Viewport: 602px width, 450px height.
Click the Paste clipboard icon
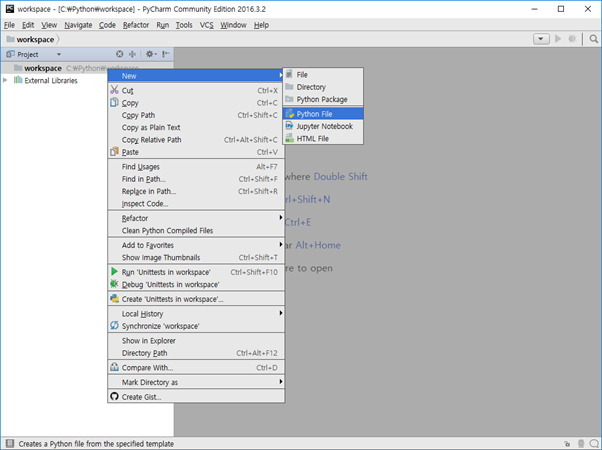click(114, 152)
